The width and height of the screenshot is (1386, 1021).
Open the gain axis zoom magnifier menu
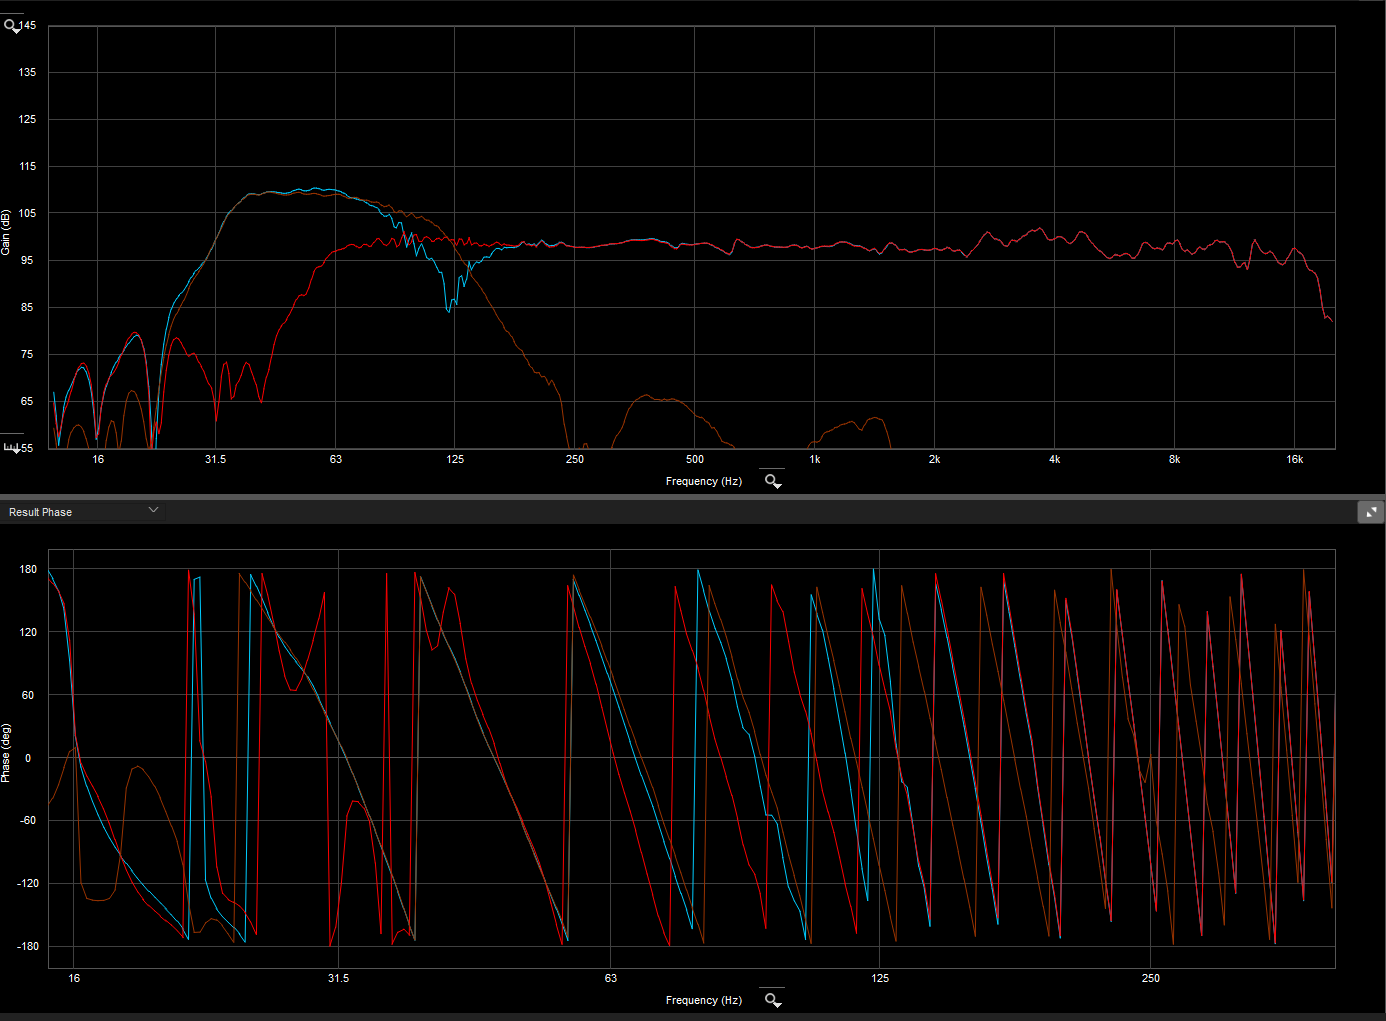[12, 27]
